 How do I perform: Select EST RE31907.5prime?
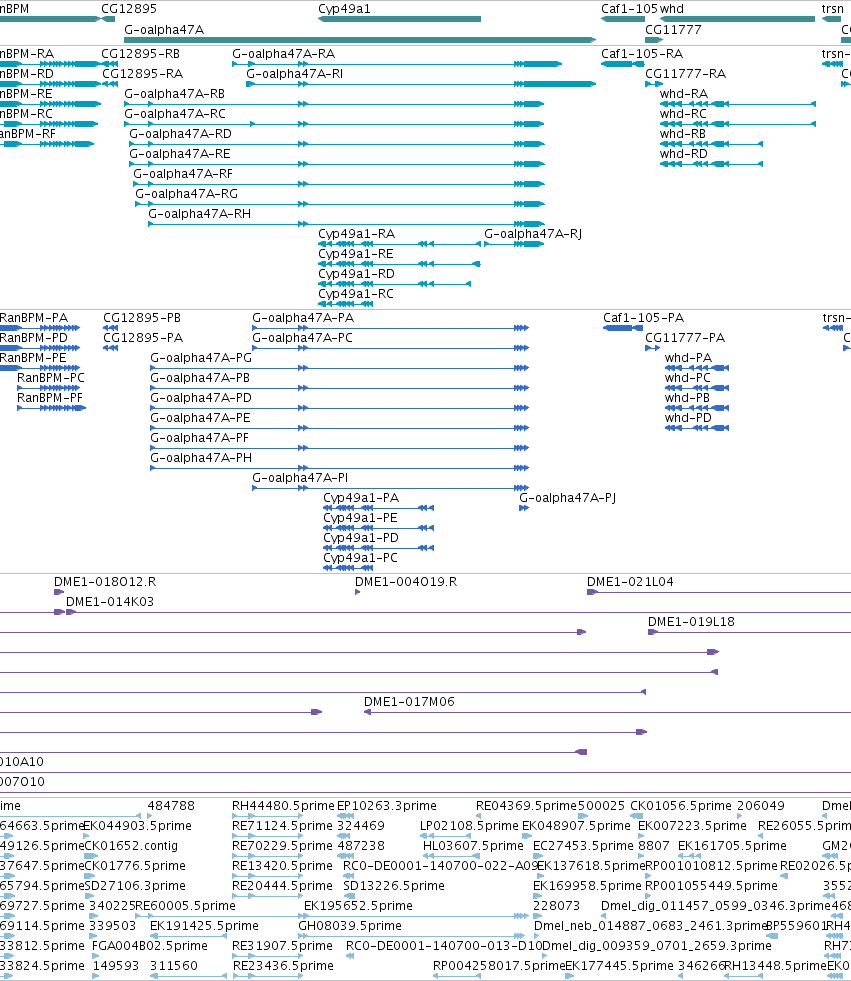tap(282, 946)
